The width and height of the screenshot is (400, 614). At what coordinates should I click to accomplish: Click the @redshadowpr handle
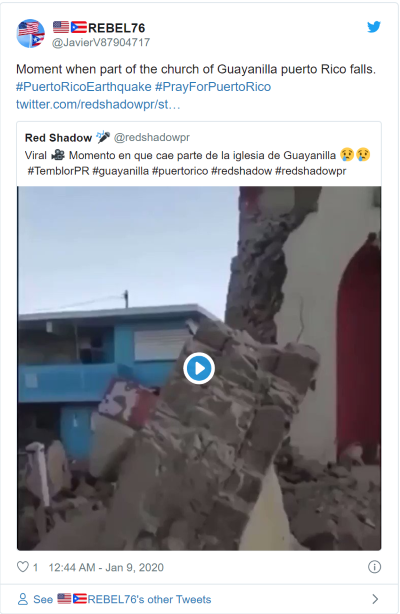152,137
